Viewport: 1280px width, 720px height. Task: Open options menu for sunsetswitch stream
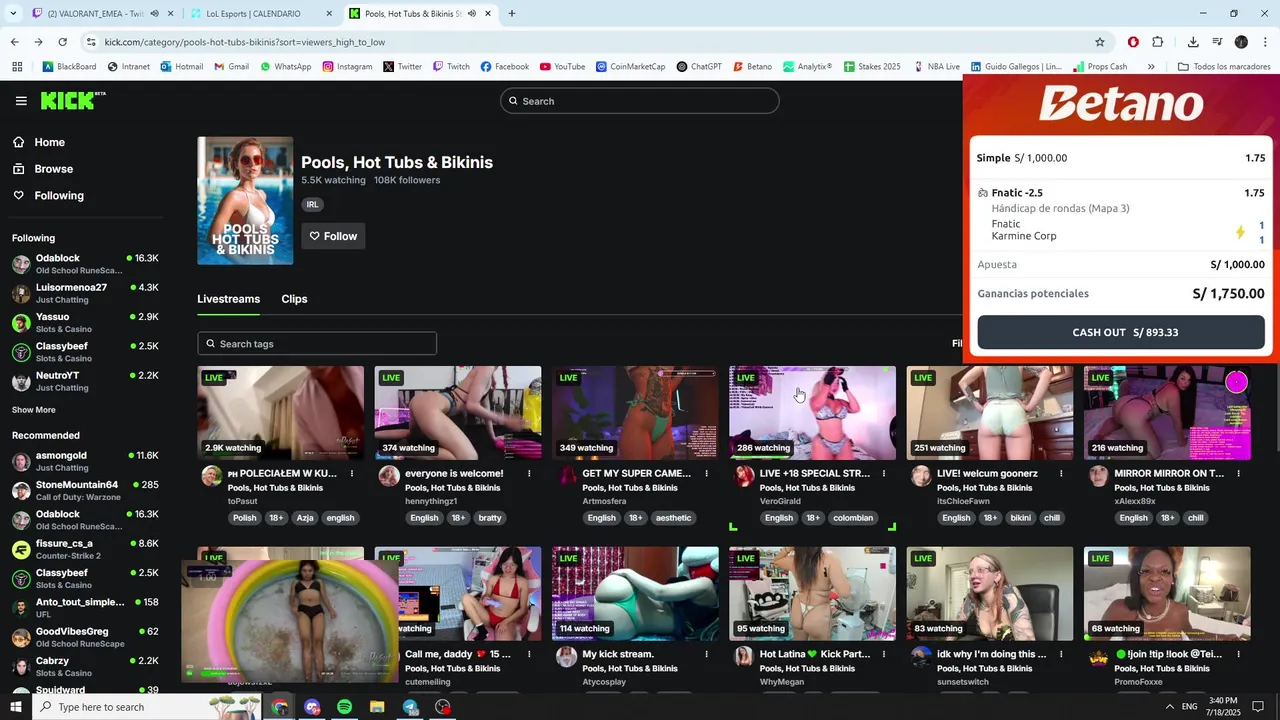click(1061, 654)
